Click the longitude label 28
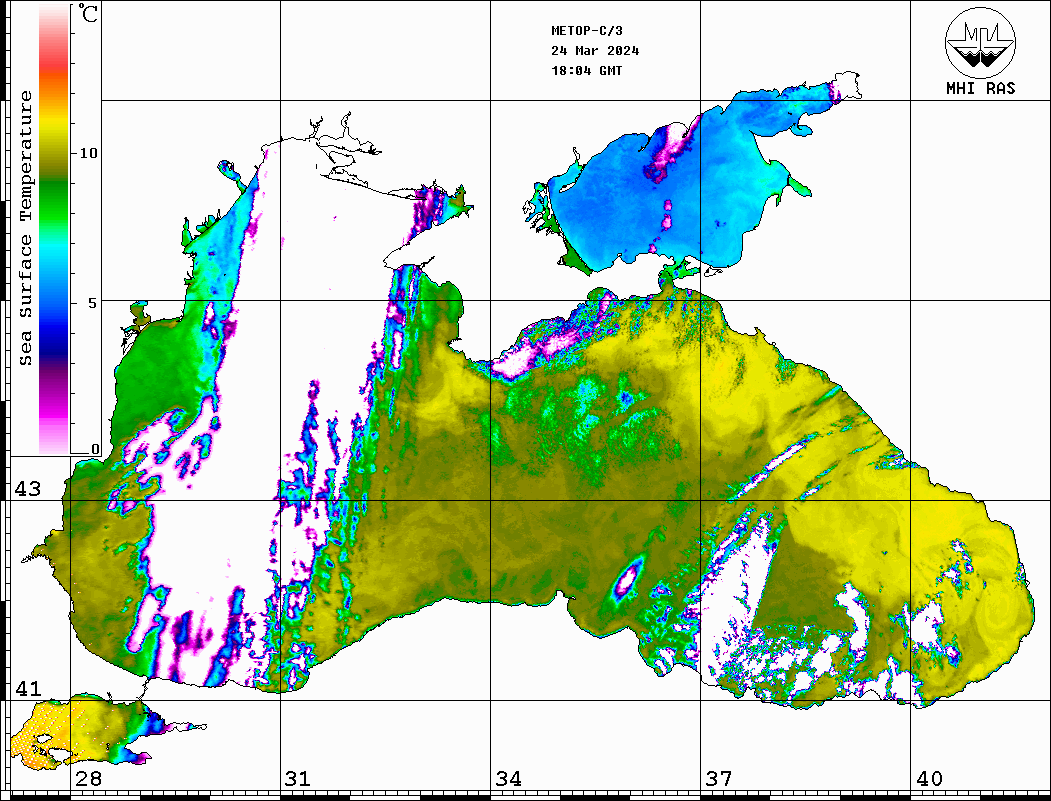The height and width of the screenshot is (801, 1051). (x=88, y=778)
